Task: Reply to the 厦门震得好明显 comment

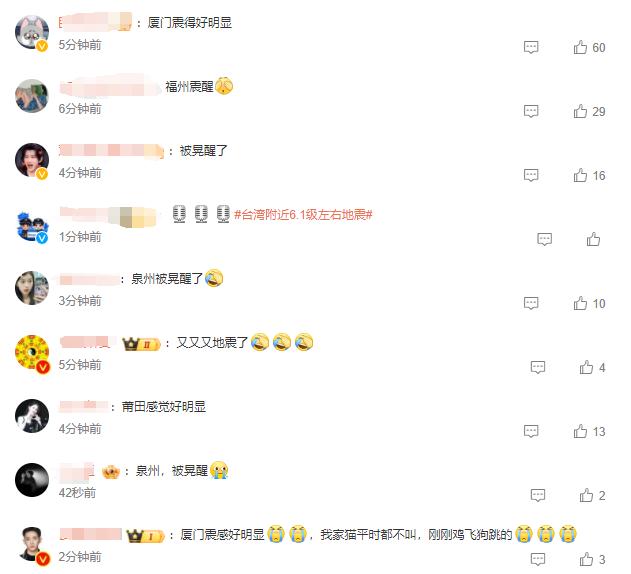Action: pyautogui.click(x=531, y=47)
